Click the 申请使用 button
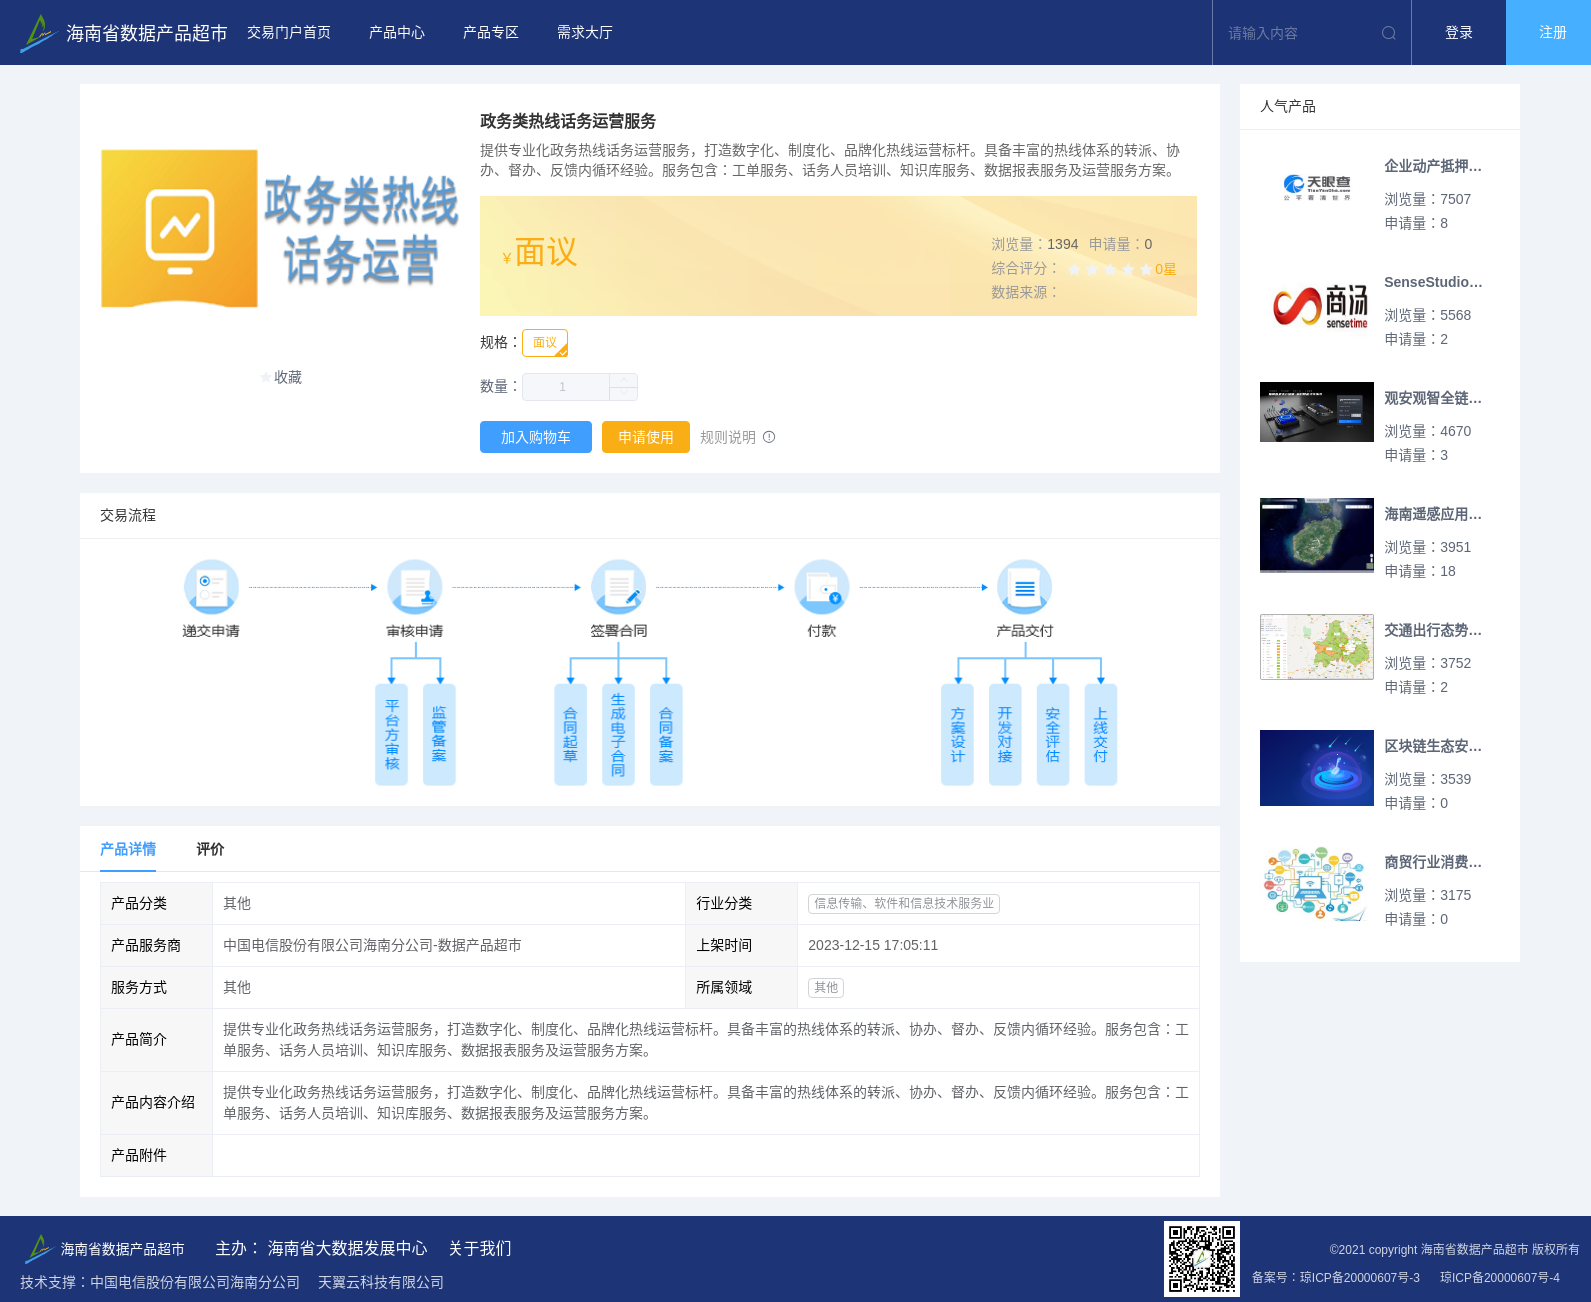Image resolution: width=1591 pixels, height=1302 pixels. (646, 437)
